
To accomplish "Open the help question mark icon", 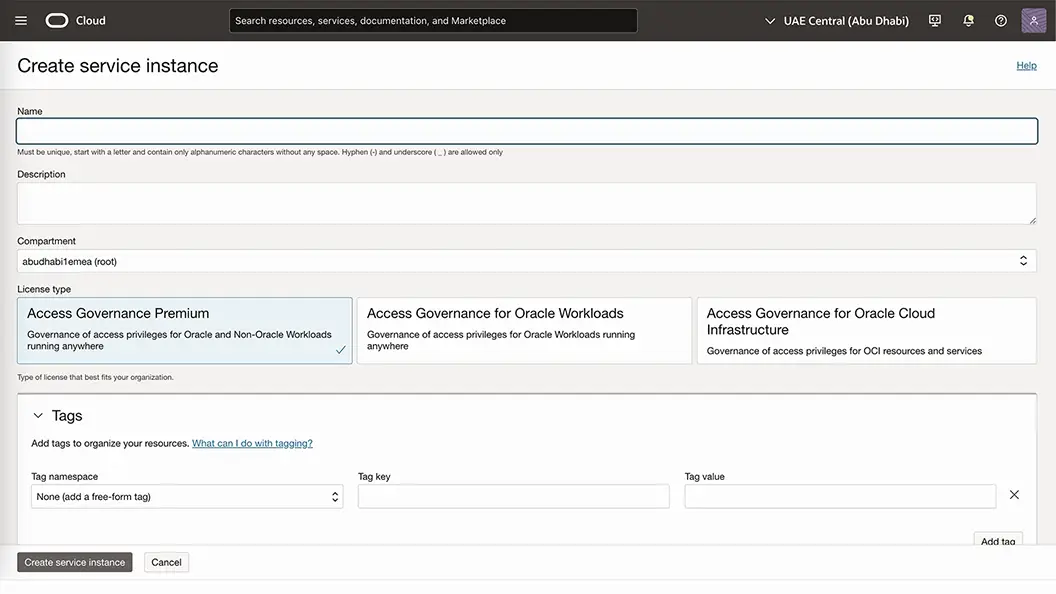I will [x=1001, y=21].
